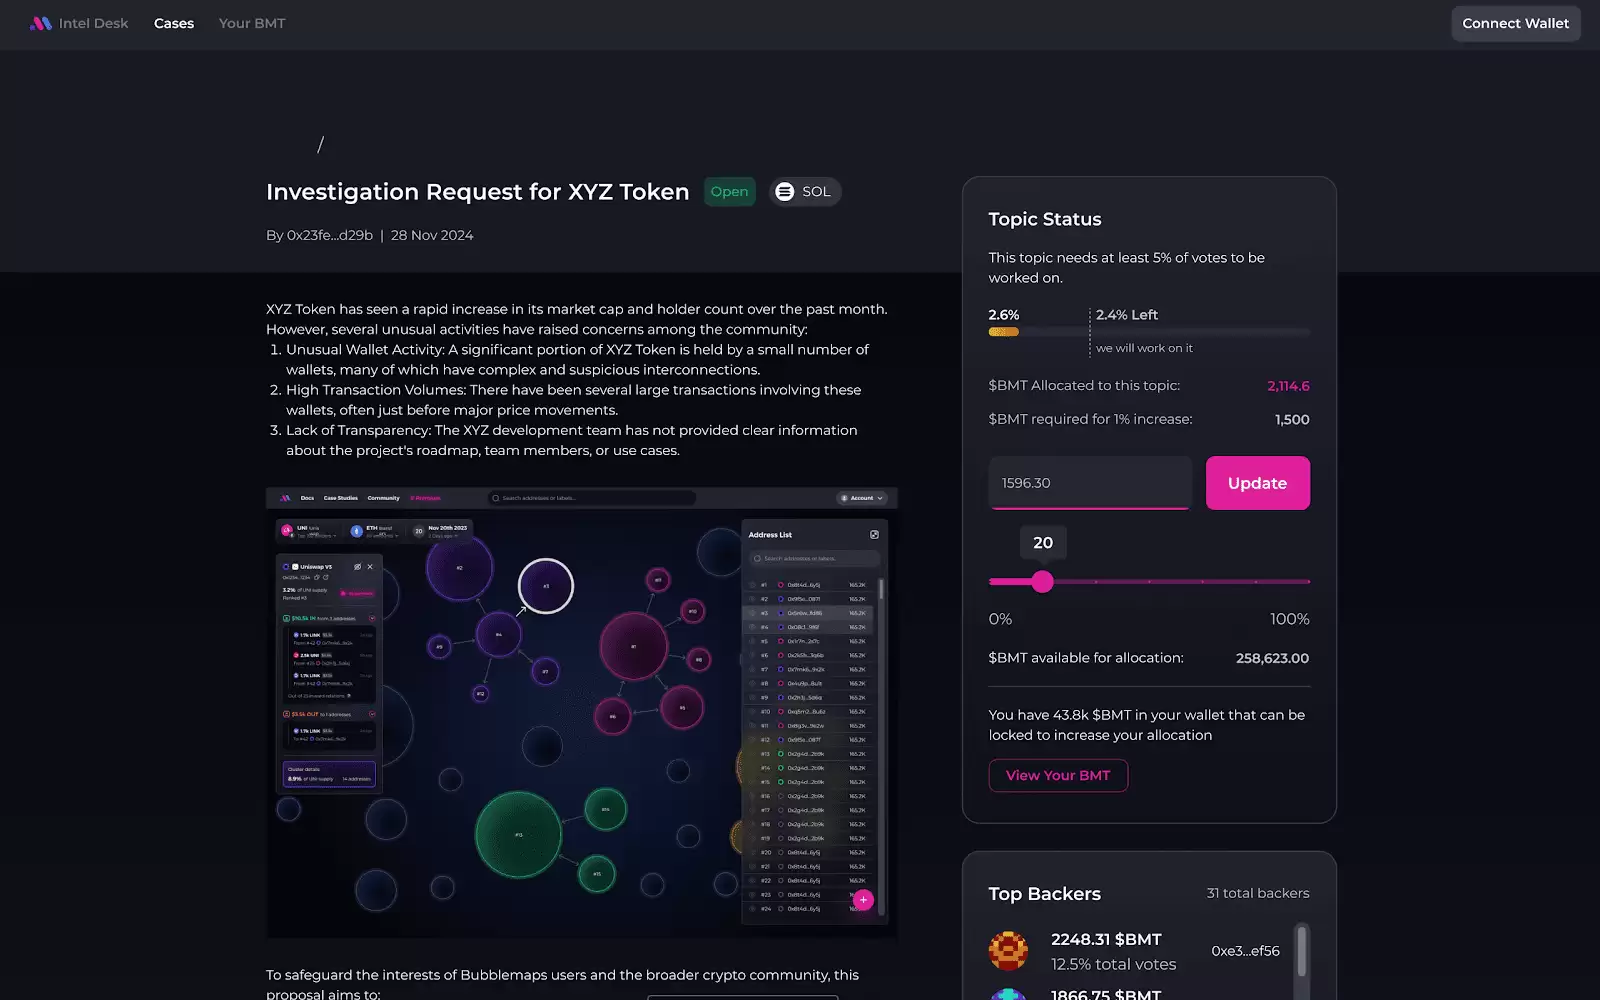
Task: Click the Intel Desk logo icon
Action: 40,23
